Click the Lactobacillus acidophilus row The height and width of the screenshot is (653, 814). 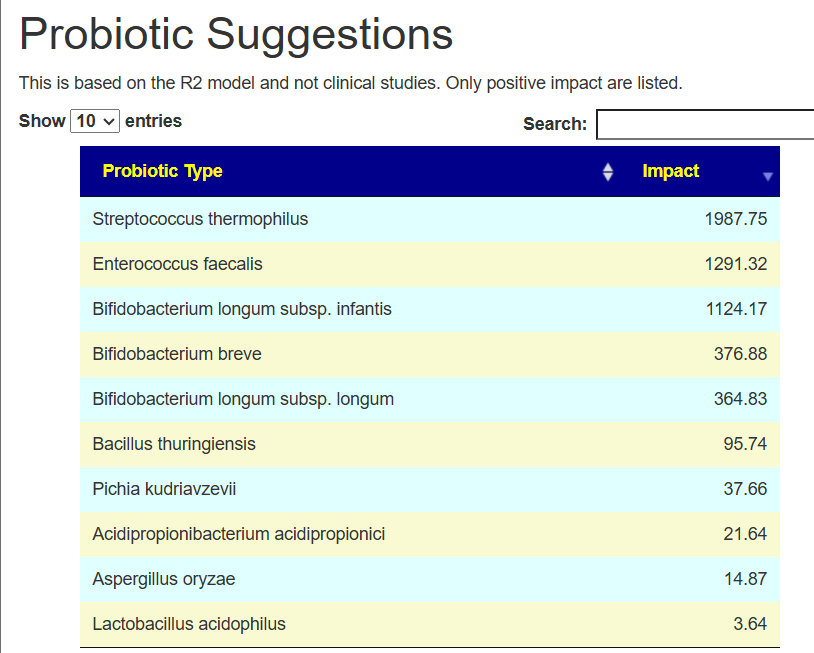tap(189, 624)
